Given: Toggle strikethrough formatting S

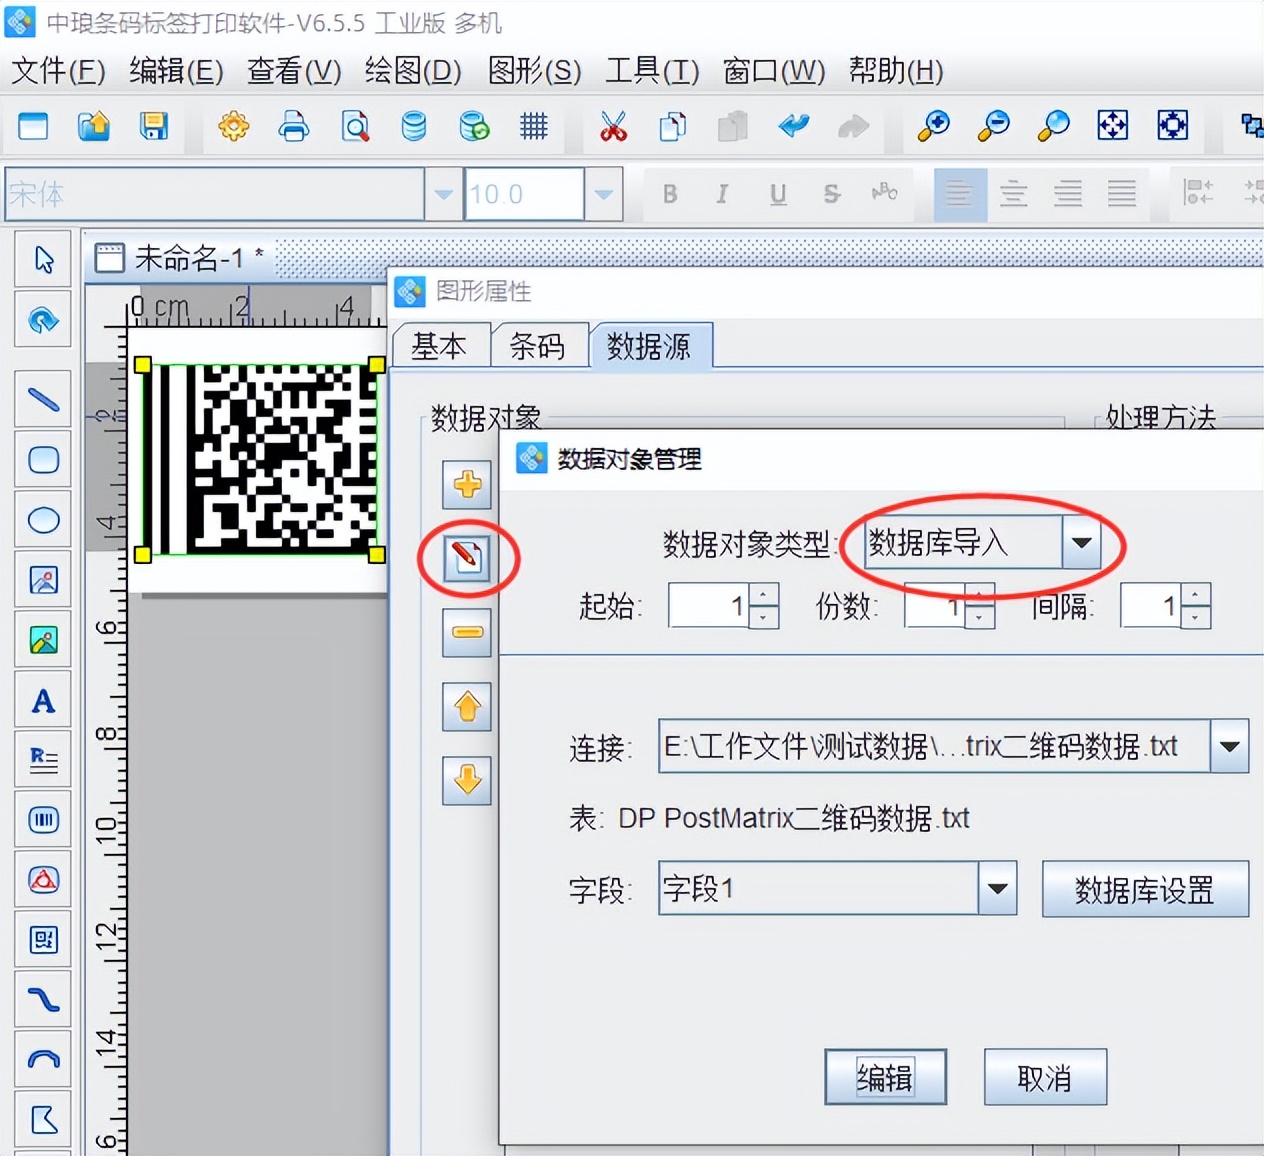Looking at the screenshot, I should click(831, 194).
